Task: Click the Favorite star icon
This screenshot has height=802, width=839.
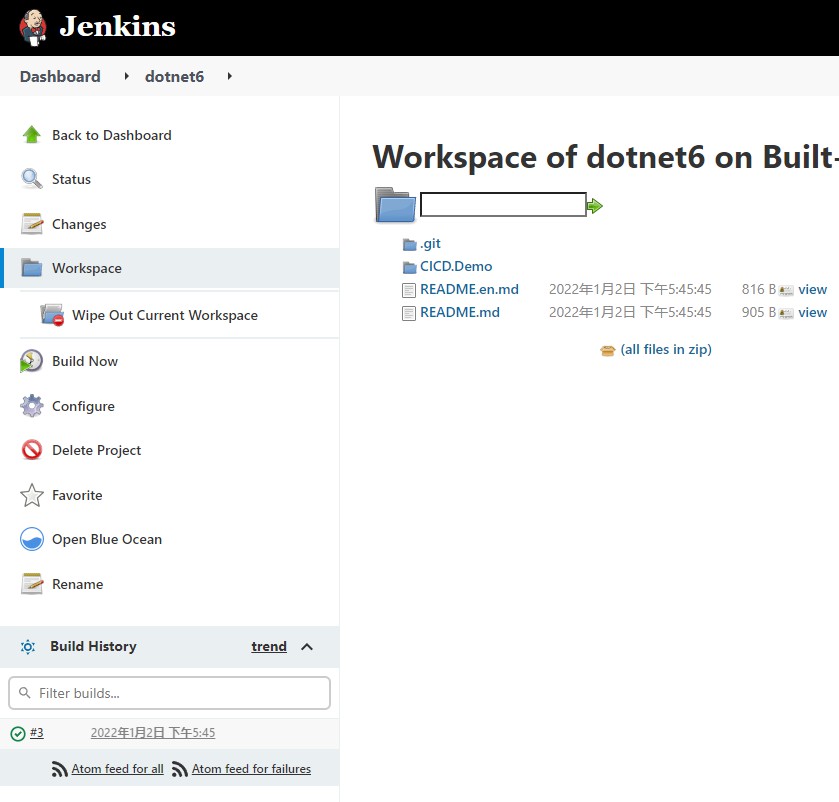Action: [x=32, y=495]
